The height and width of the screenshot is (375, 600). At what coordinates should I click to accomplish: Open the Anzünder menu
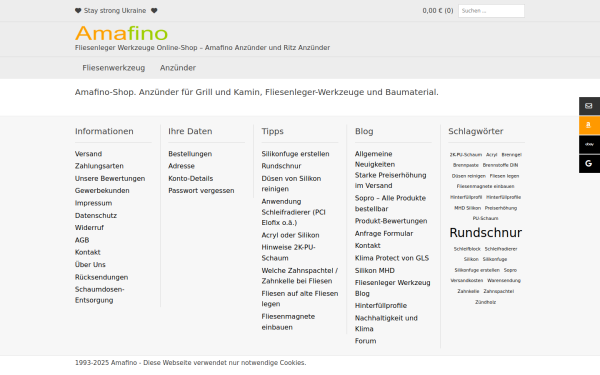pos(178,68)
